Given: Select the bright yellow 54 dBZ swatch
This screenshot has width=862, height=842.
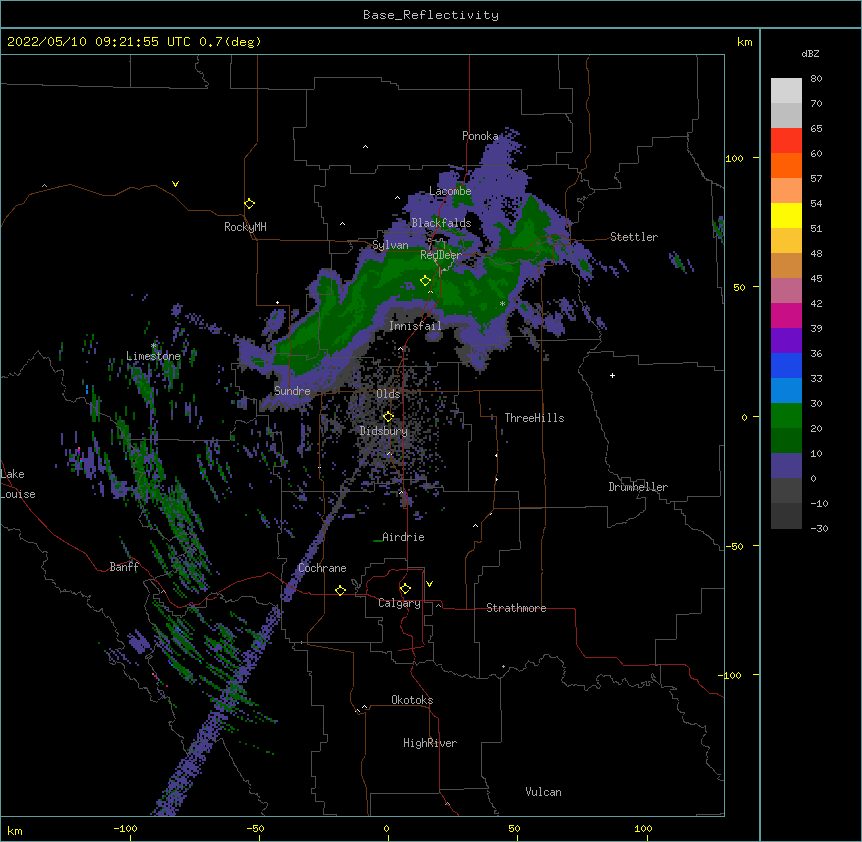Looking at the screenshot, I should tap(786, 215).
